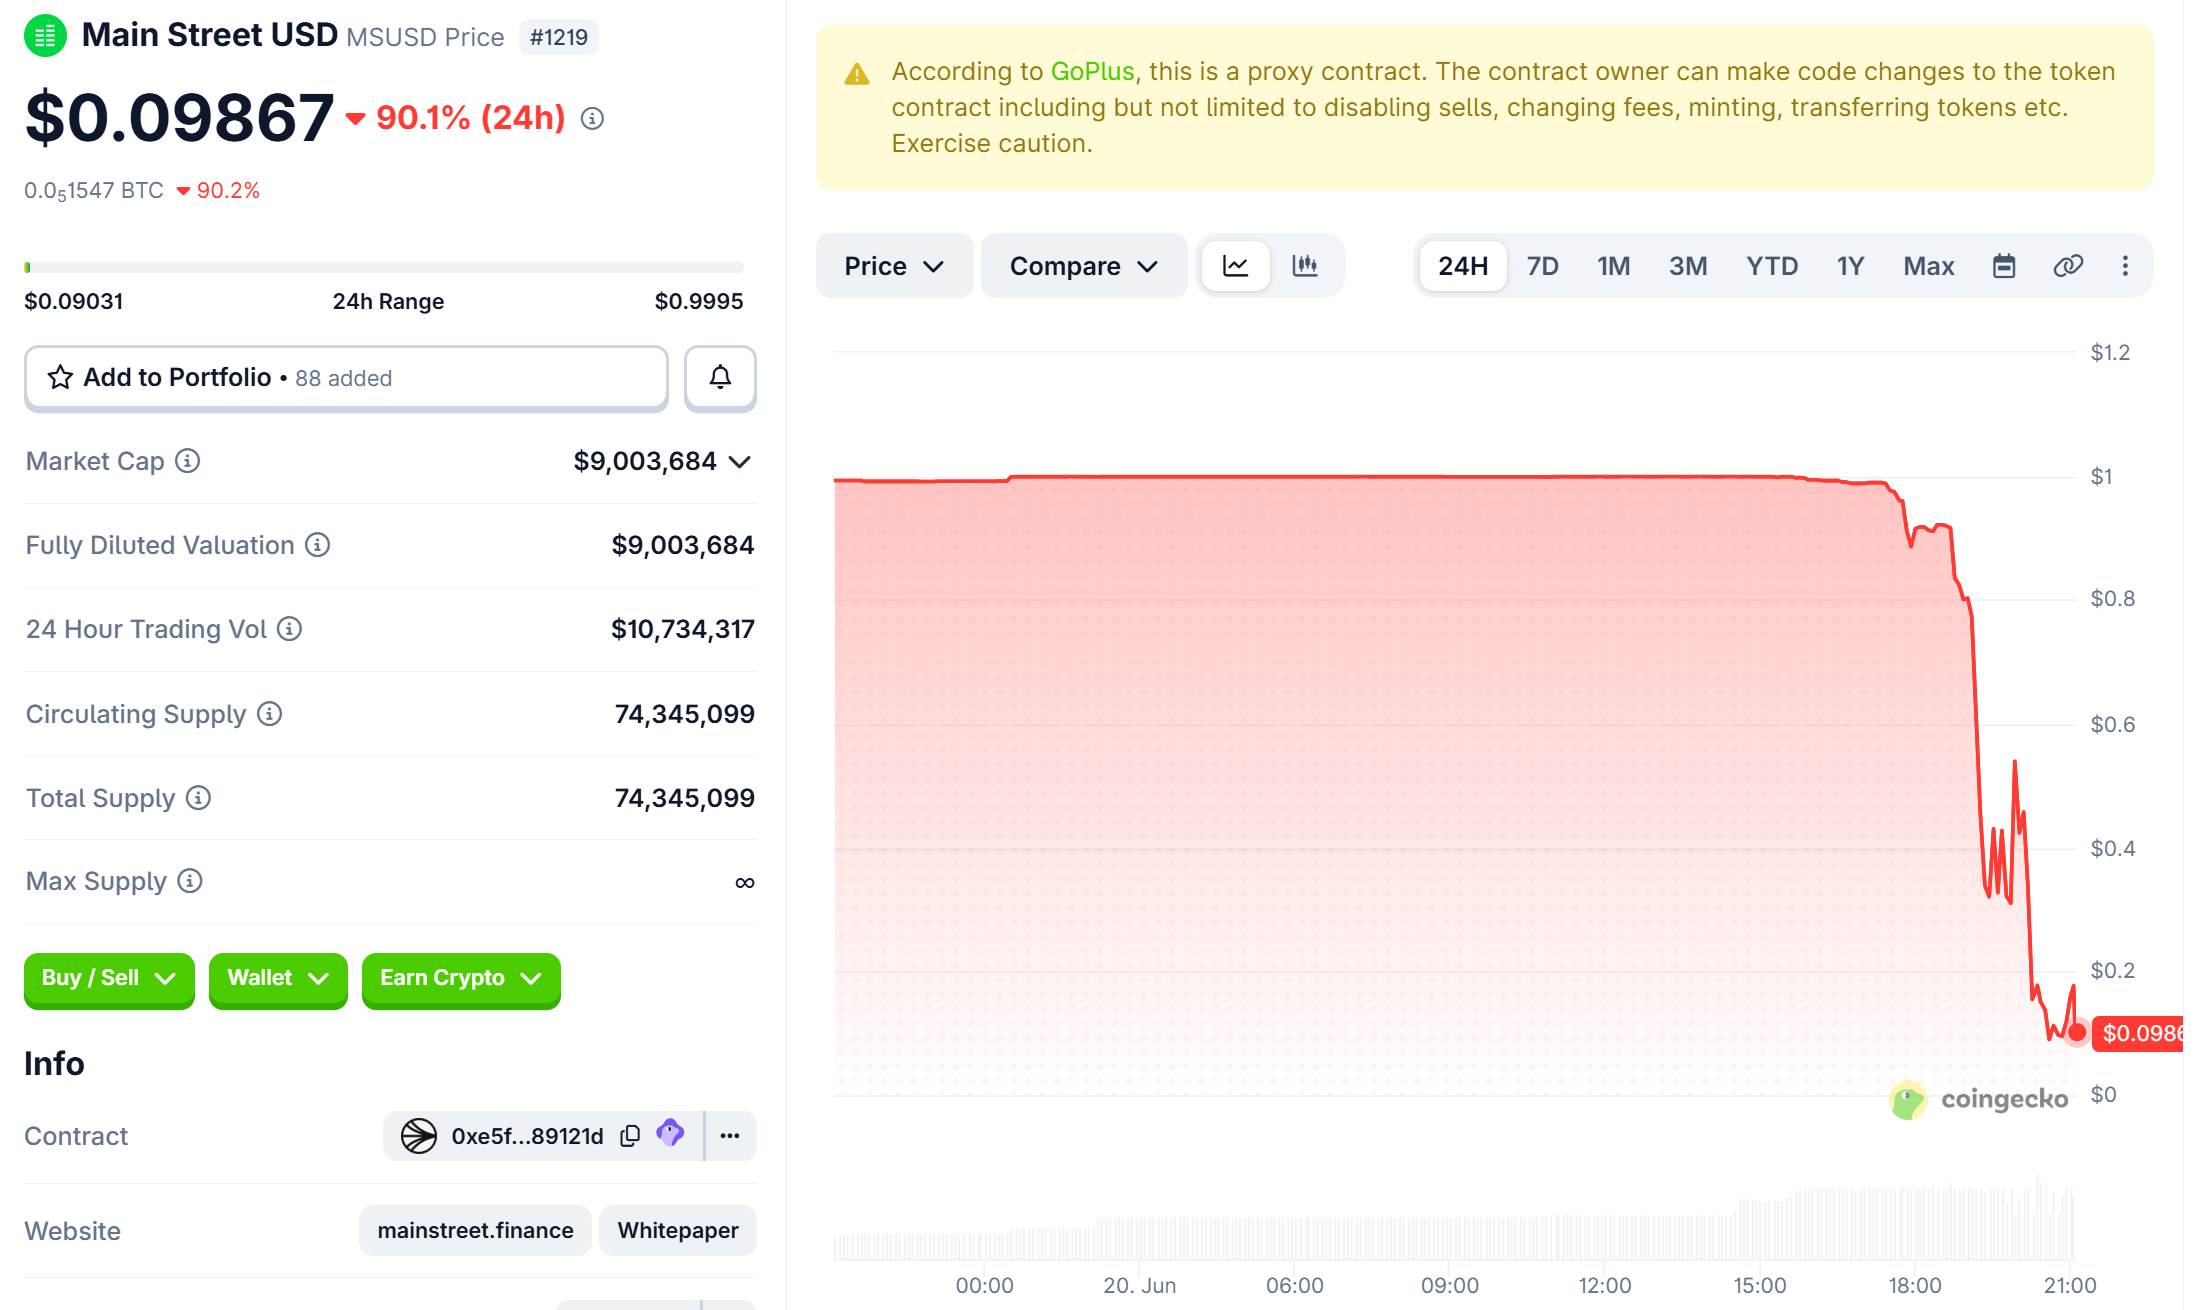The width and height of the screenshot is (2194, 1310).
Task: Click the Sonic chain logo in contract
Action: [419, 1136]
